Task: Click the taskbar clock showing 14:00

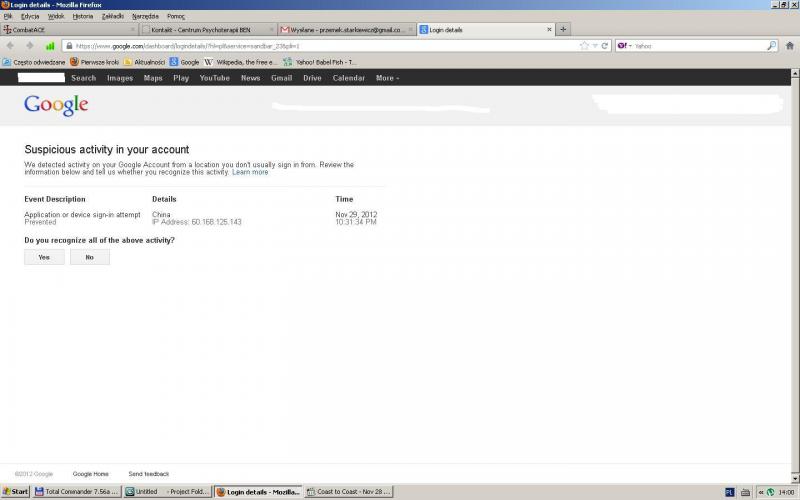Action: (x=786, y=492)
